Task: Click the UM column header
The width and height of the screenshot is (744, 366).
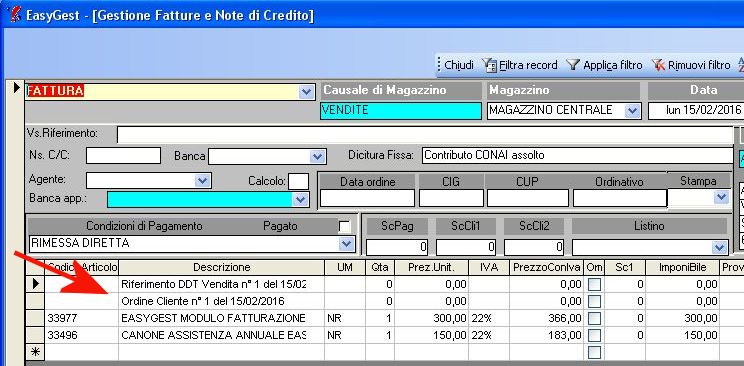Action: (x=345, y=267)
